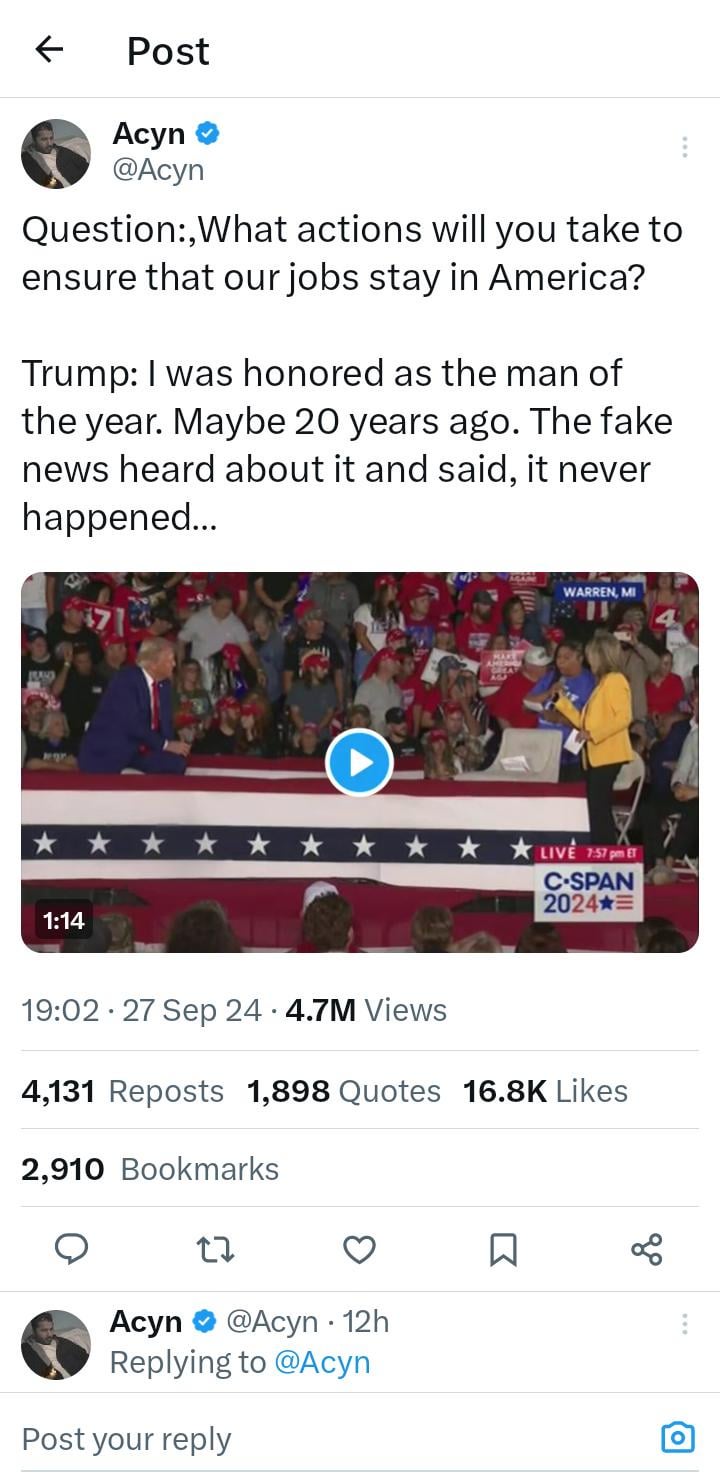Tap the repost arrows icon
The image size is (720, 1481).
(x=215, y=1249)
